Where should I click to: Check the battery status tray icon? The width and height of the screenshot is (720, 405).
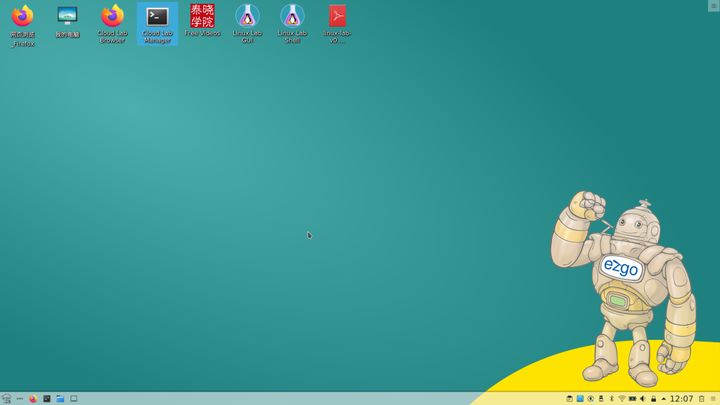(632, 399)
